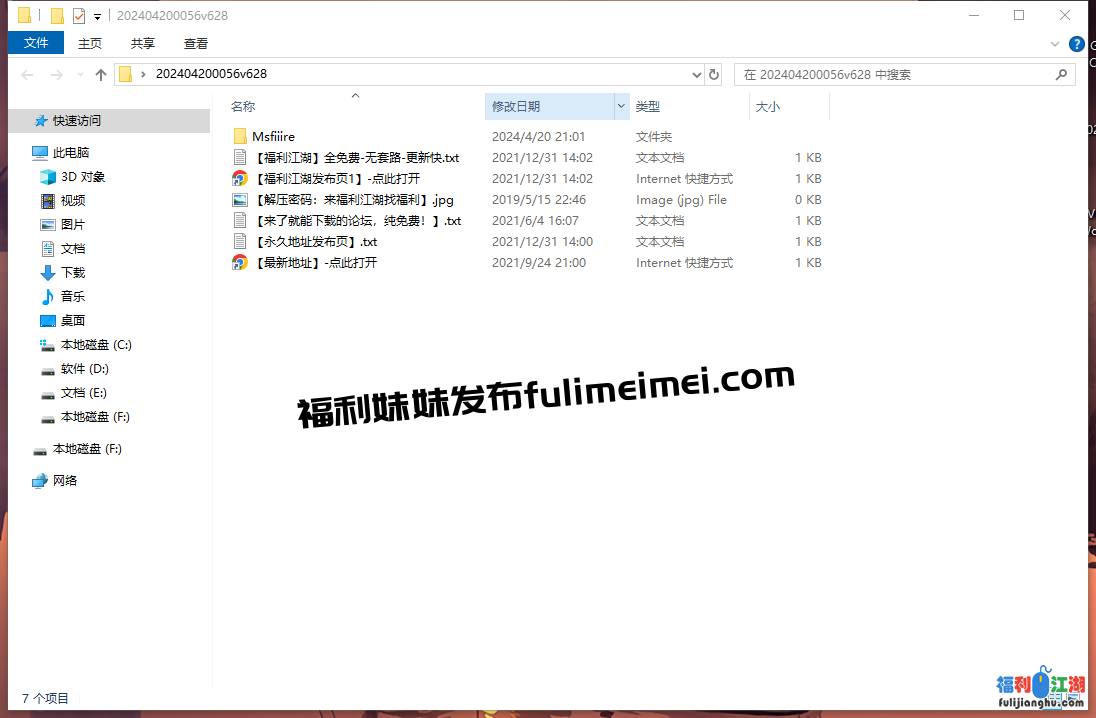Open the 下载 folder in the sidebar
The width and height of the screenshot is (1096, 718).
(73, 273)
